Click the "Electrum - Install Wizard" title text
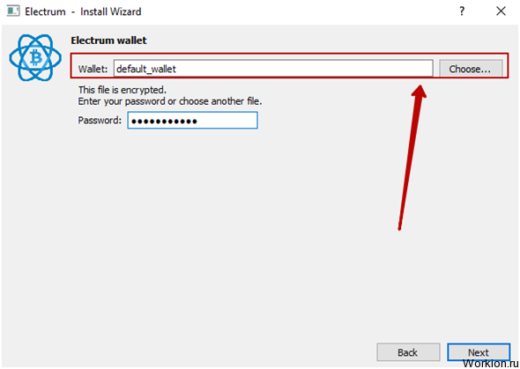520x369 pixels. click(83, 12)
